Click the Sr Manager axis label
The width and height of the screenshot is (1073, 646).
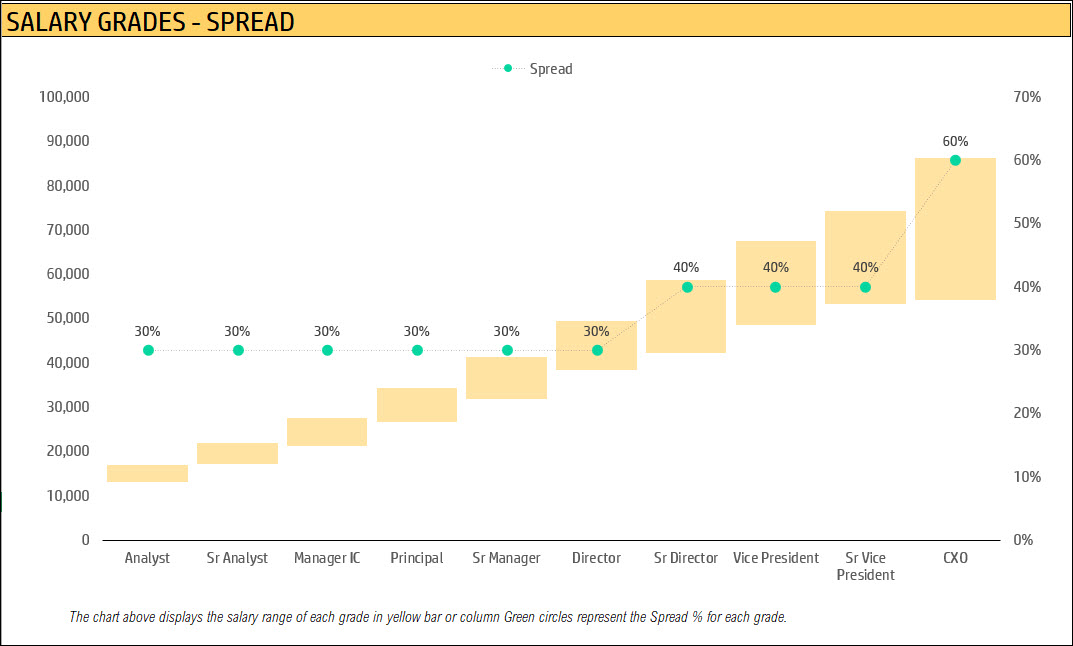point(506,558)
